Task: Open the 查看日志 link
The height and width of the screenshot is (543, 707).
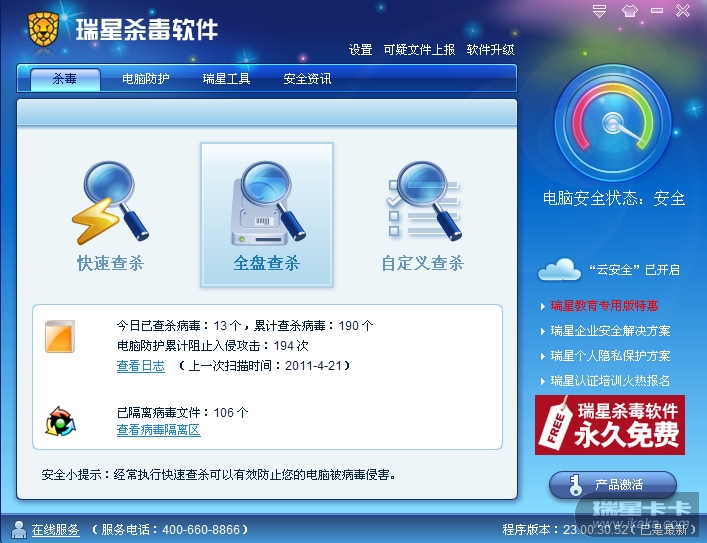Action: click(x=141, y=366)
